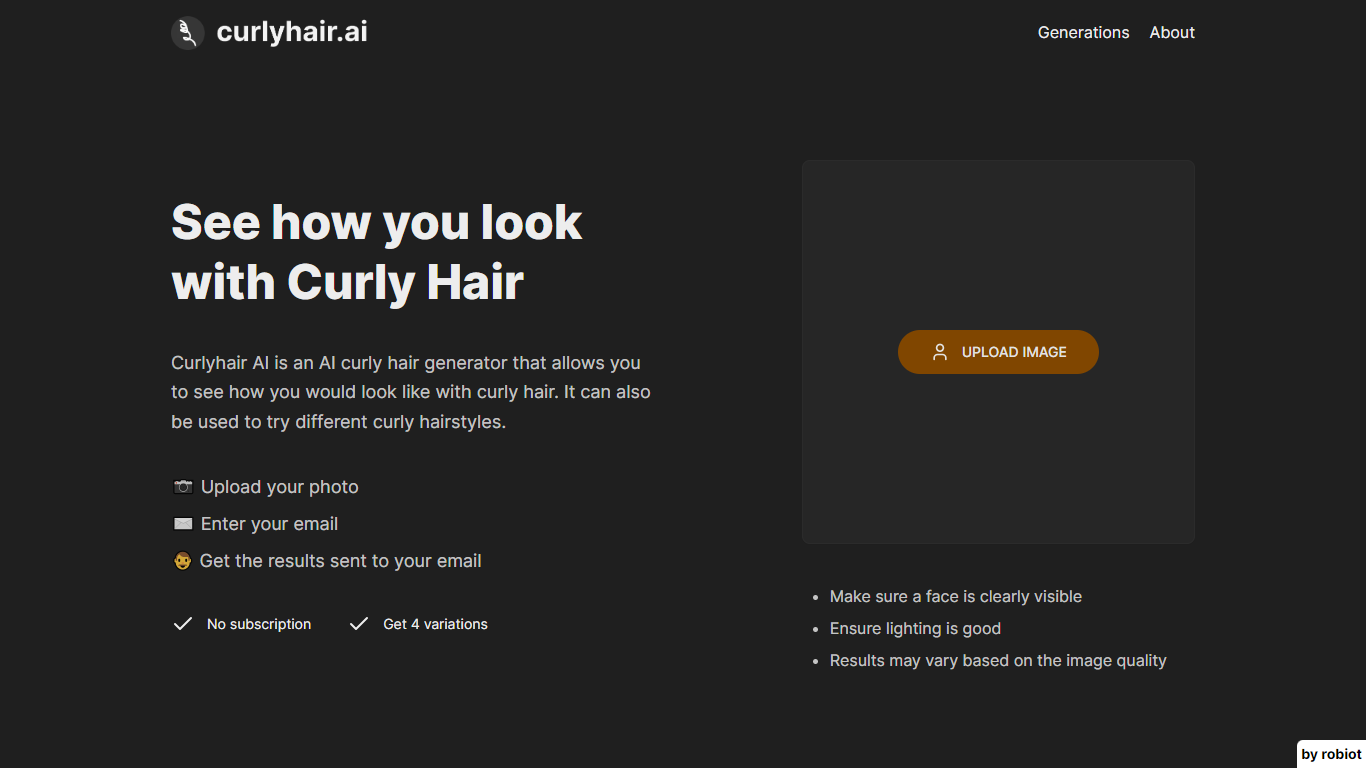Click the Enter your email text

[x=269, y=524]
